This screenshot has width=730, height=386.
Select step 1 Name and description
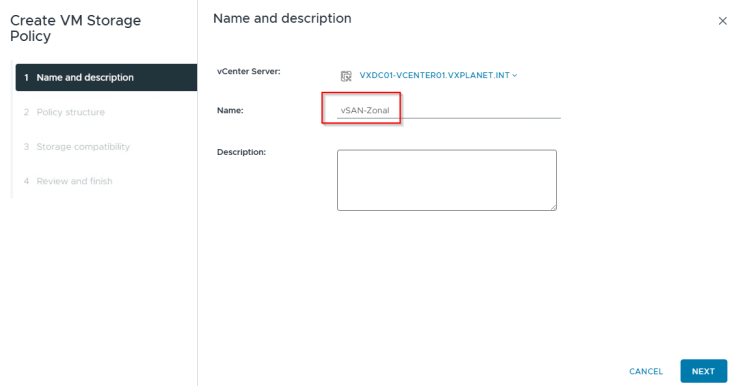coord(106,77)
